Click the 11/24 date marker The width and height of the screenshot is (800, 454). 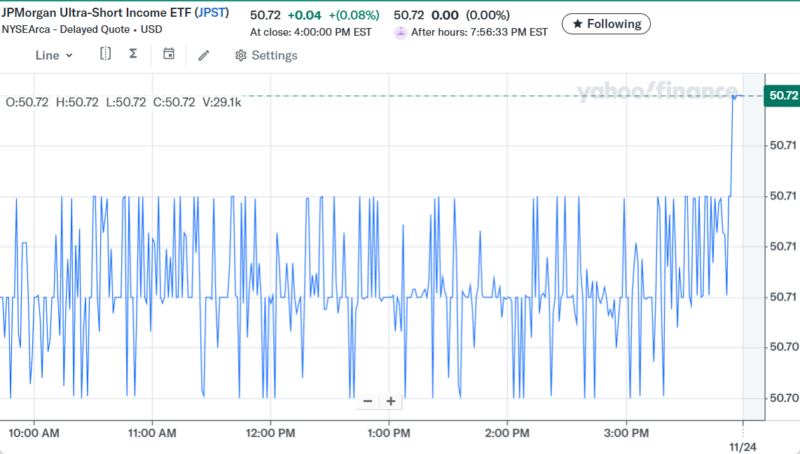coord(741,443)
